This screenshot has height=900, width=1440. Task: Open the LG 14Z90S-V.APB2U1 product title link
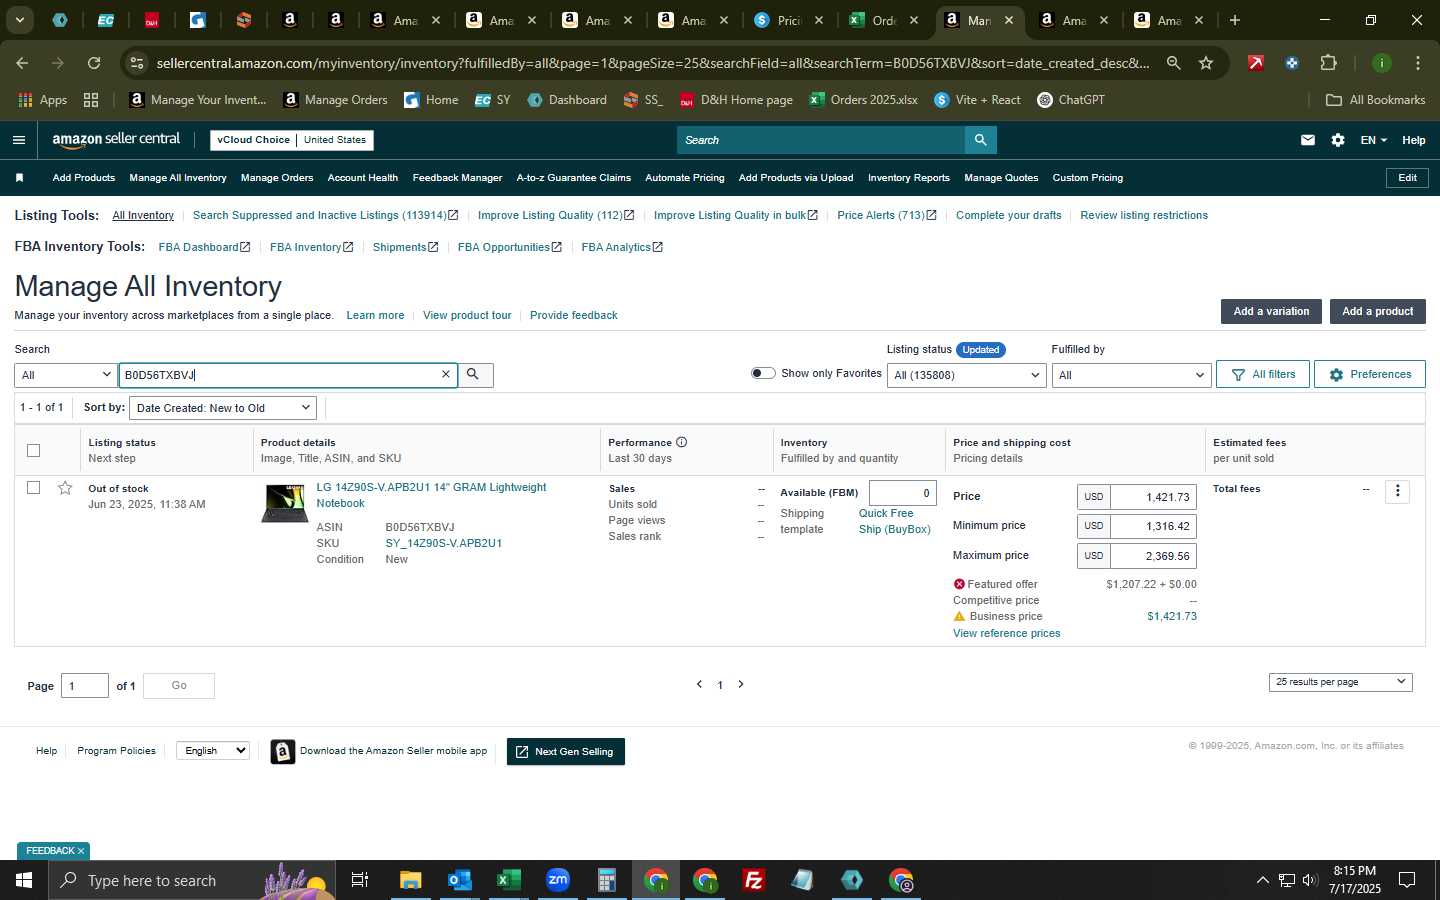(x=431, y=495)
